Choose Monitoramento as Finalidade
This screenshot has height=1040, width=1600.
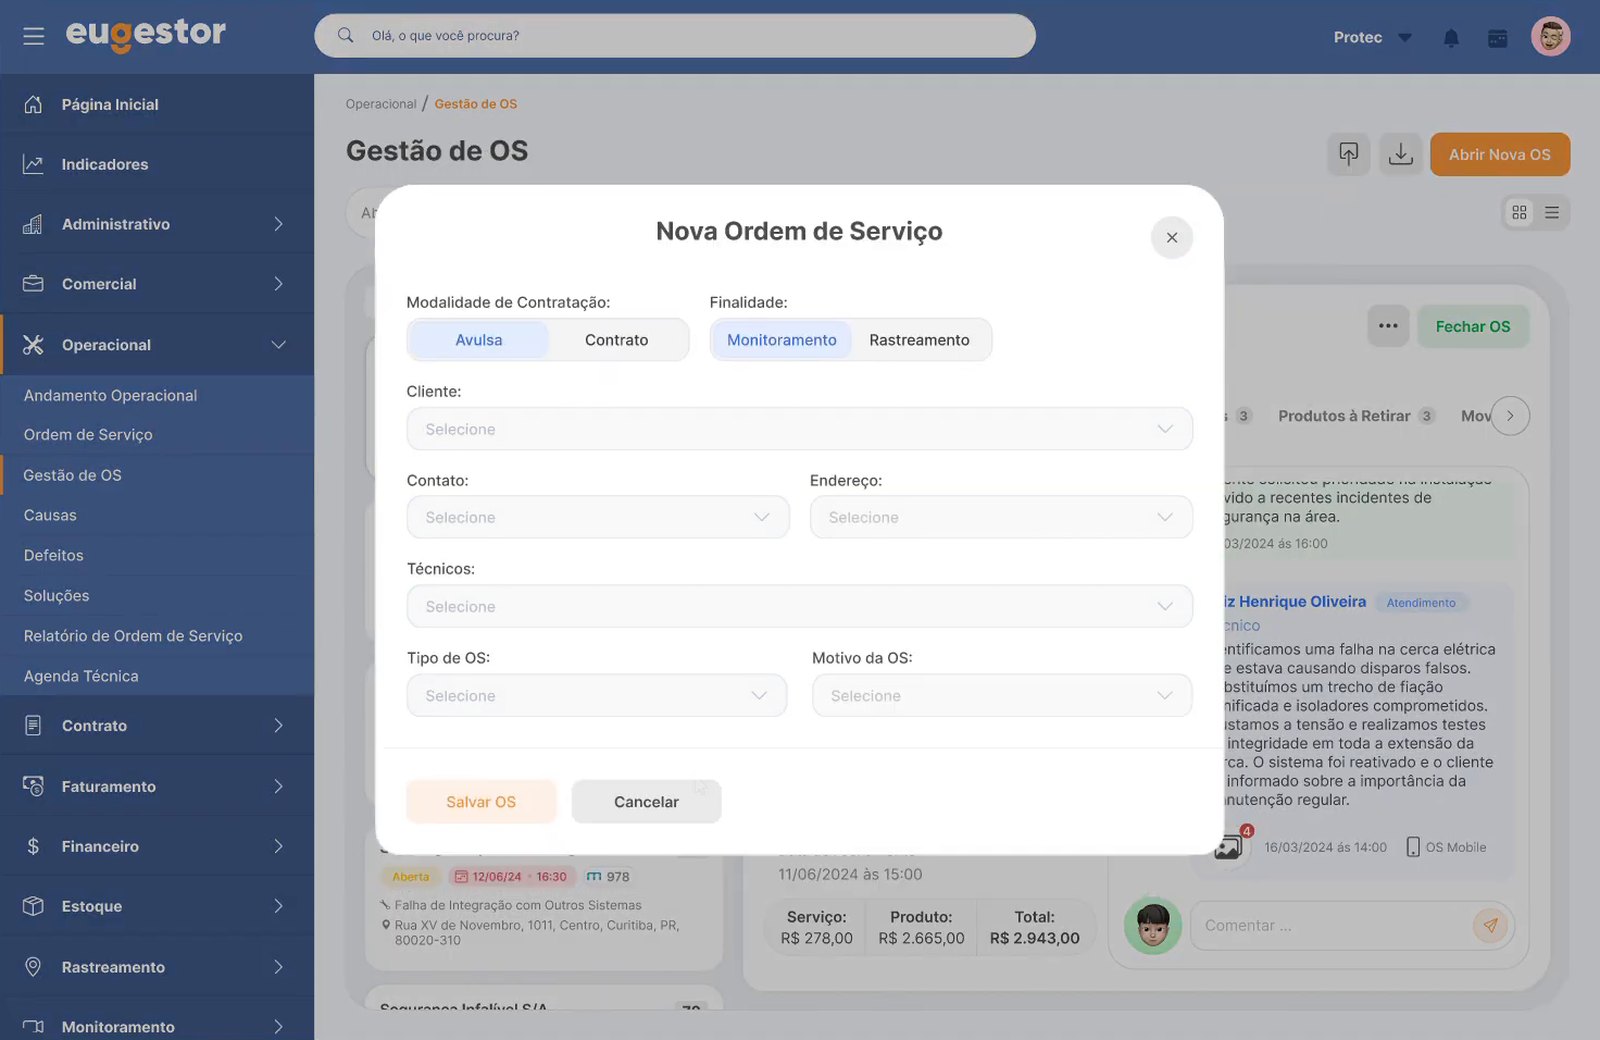[781, 340]
